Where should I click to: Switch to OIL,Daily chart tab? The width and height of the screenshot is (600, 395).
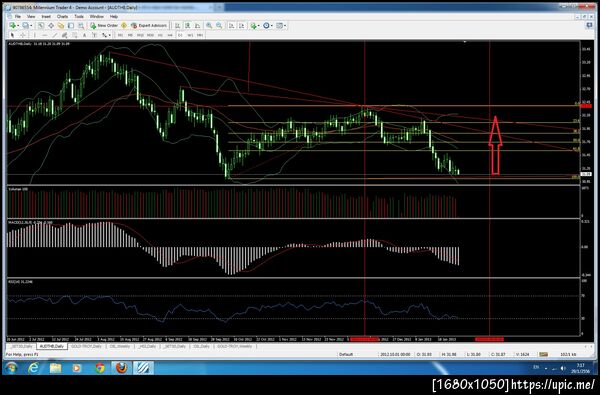(201, 346)
